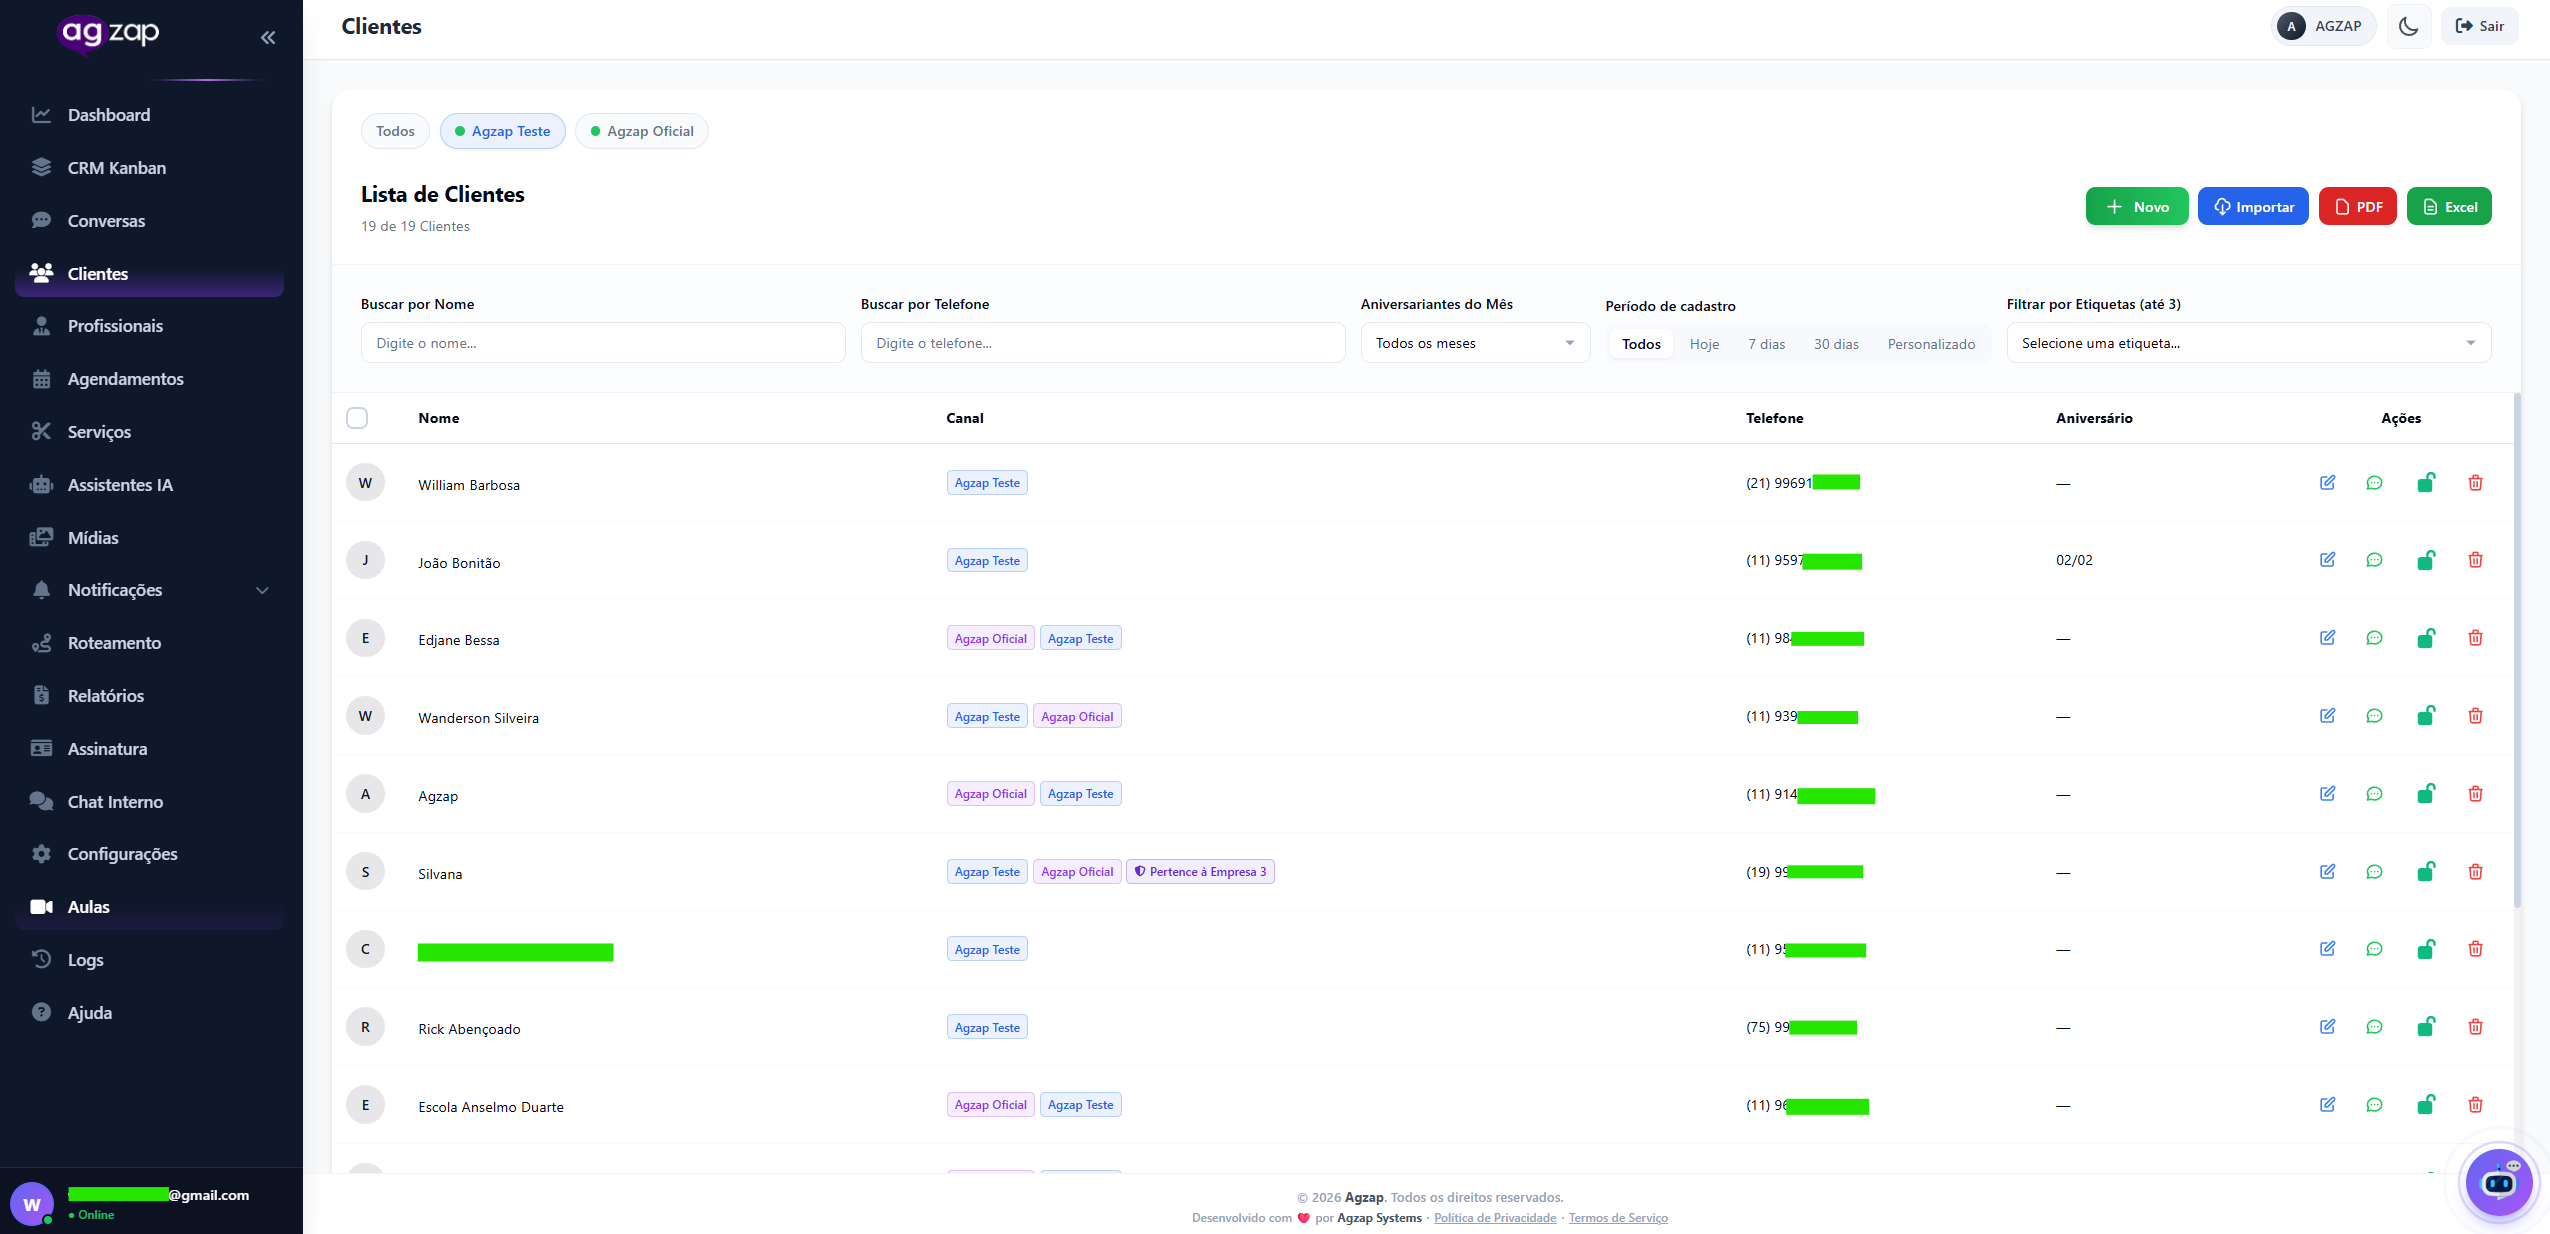
Task: Filter period by Hoje
Action: (x=1704, y=344)
